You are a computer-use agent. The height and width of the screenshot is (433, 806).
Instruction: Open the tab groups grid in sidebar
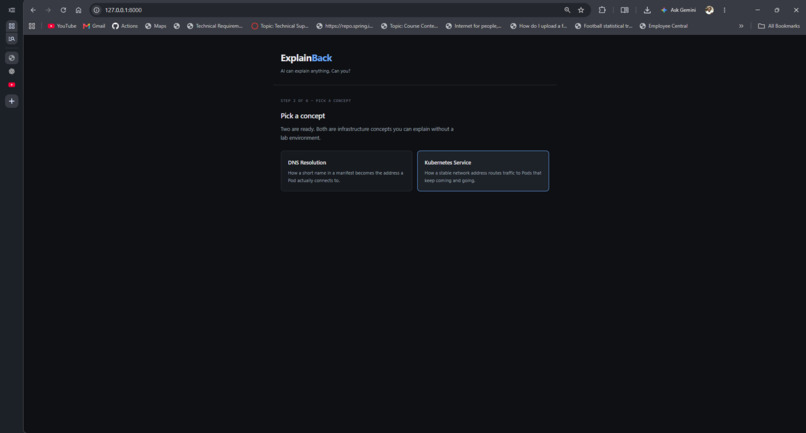point(11,26)
